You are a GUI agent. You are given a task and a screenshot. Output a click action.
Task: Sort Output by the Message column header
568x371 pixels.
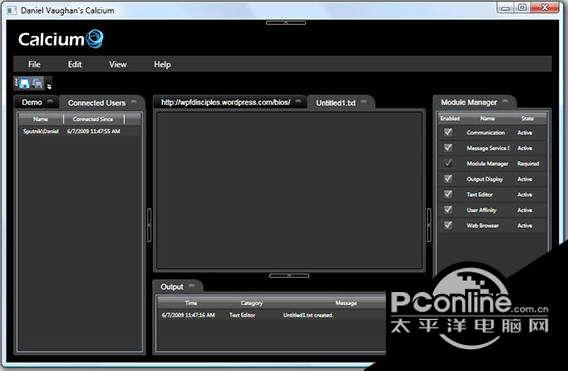[x=346, y=303]
